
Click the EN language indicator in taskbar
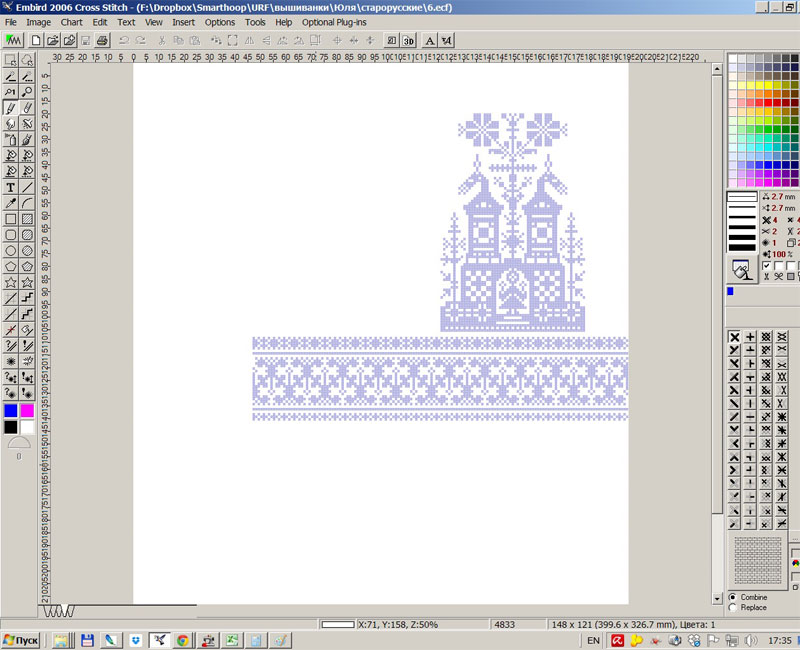593,639
